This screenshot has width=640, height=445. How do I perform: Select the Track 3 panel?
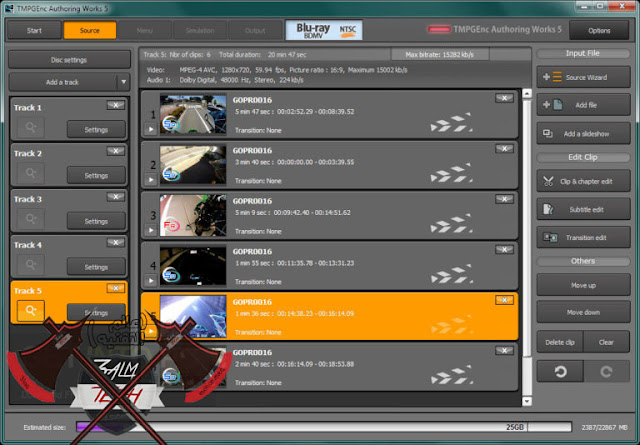pyautogui.click(x=69, y=211)
